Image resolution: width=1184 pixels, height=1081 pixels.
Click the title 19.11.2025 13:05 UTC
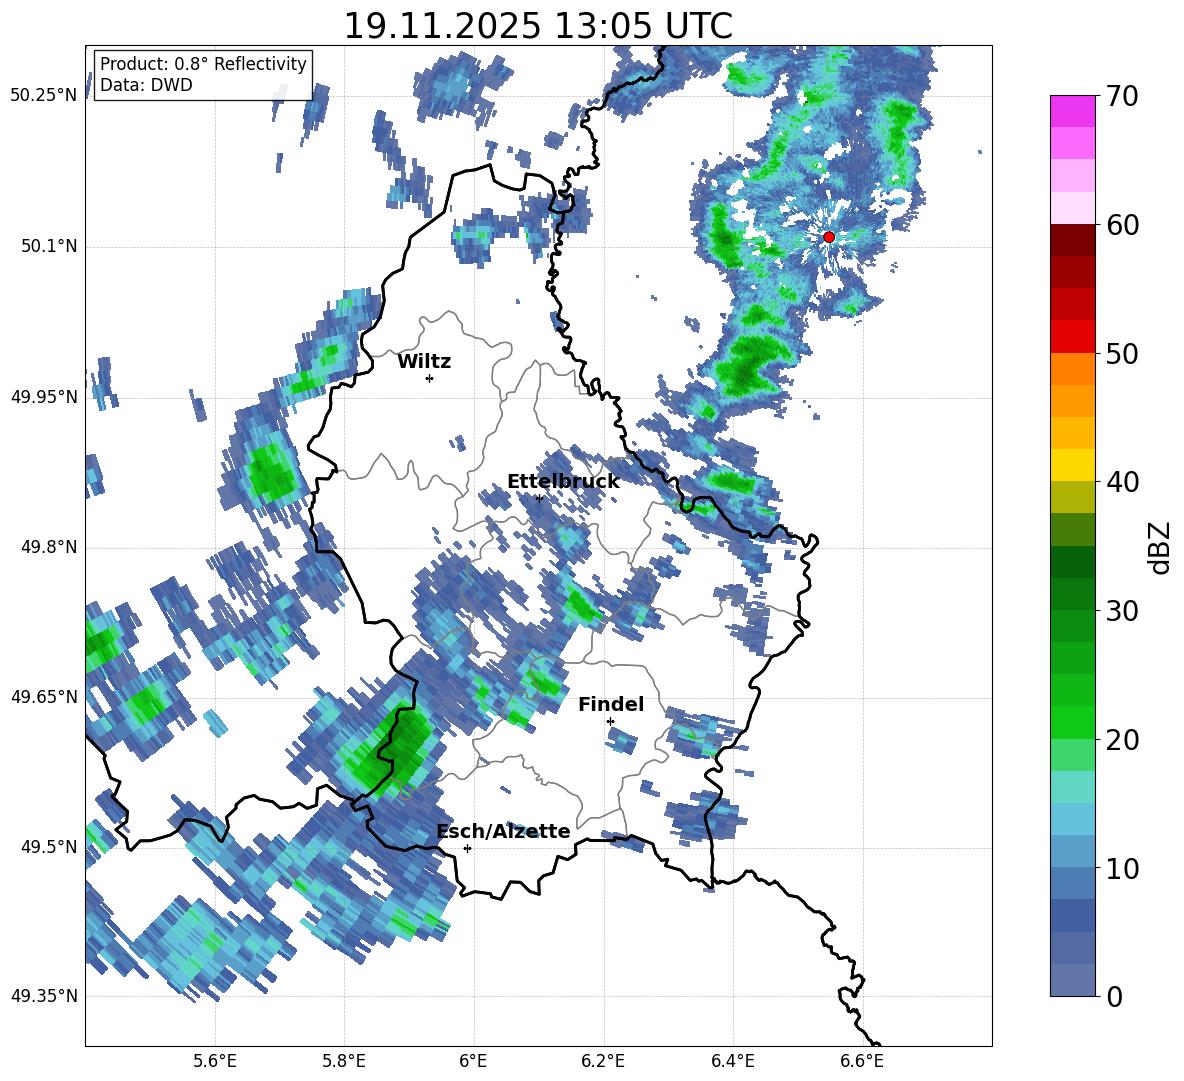coord(538,26)
